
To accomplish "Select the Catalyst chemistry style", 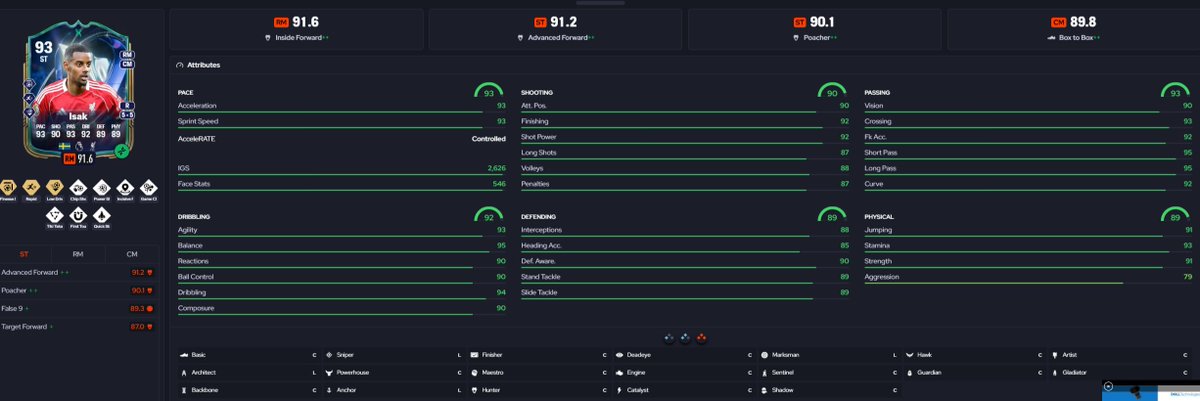I will pyautogui.click(x=684, y=389).
